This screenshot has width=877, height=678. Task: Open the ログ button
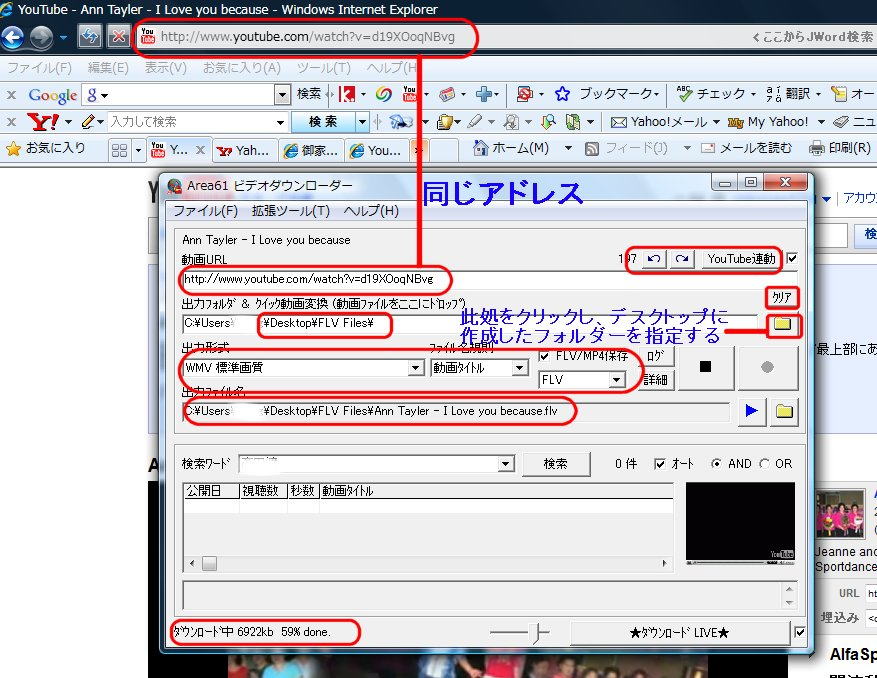coord(656,356)
